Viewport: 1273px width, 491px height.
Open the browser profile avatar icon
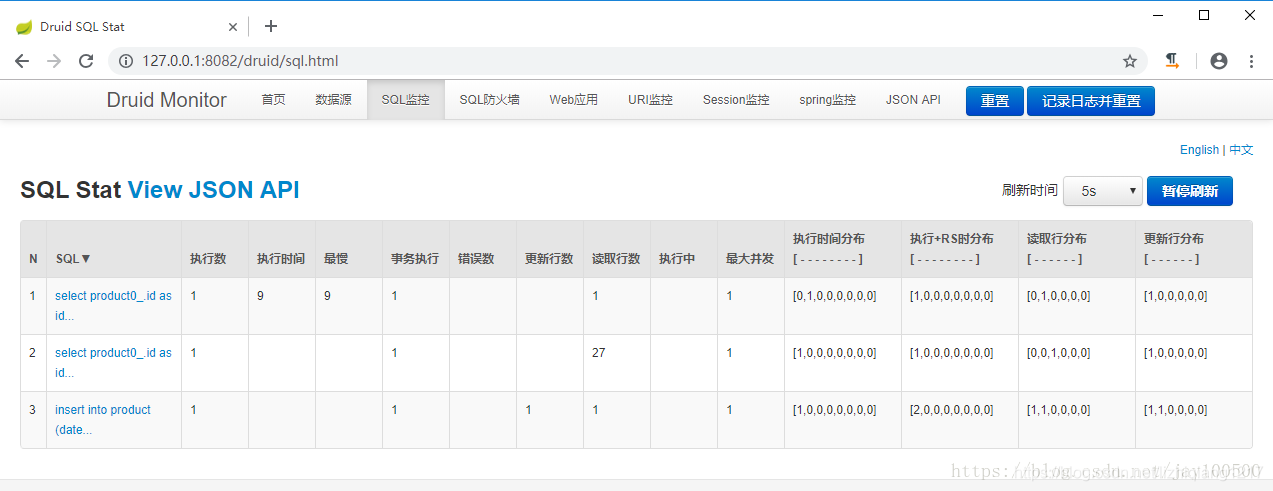tap(1218, 61)
